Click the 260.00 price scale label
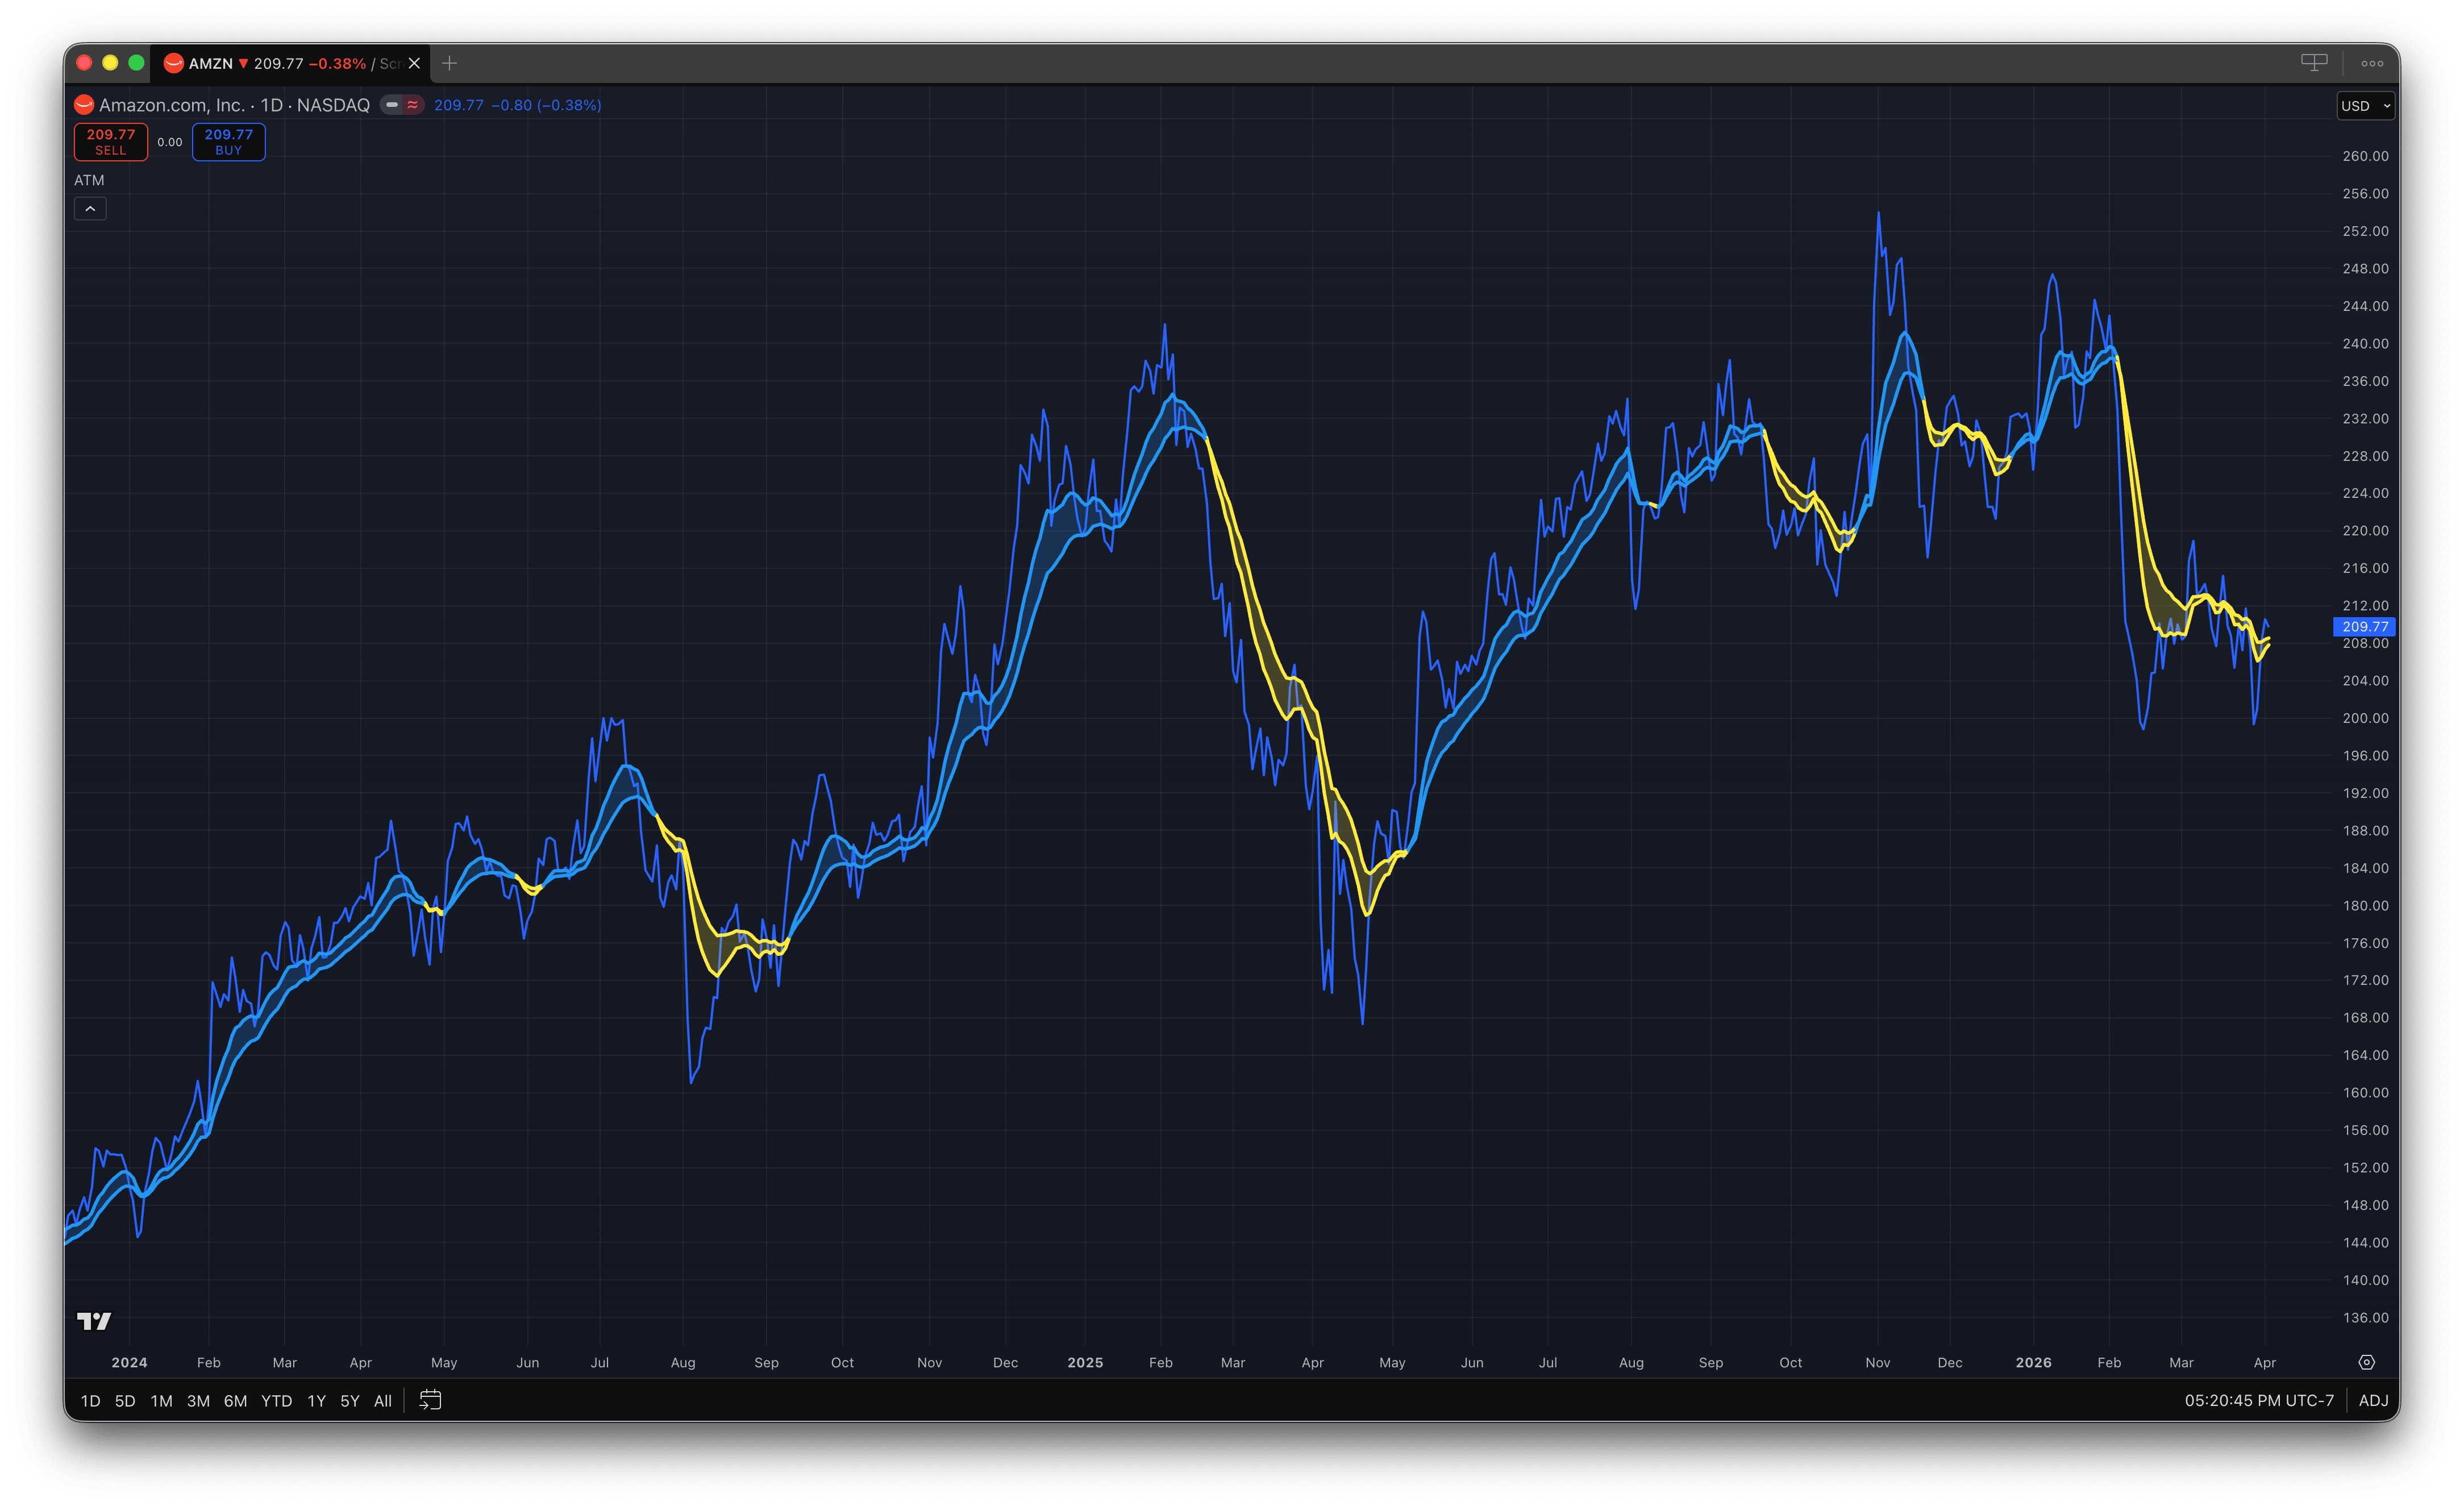This screenshot has height=1506, width=2464. 2365,156
